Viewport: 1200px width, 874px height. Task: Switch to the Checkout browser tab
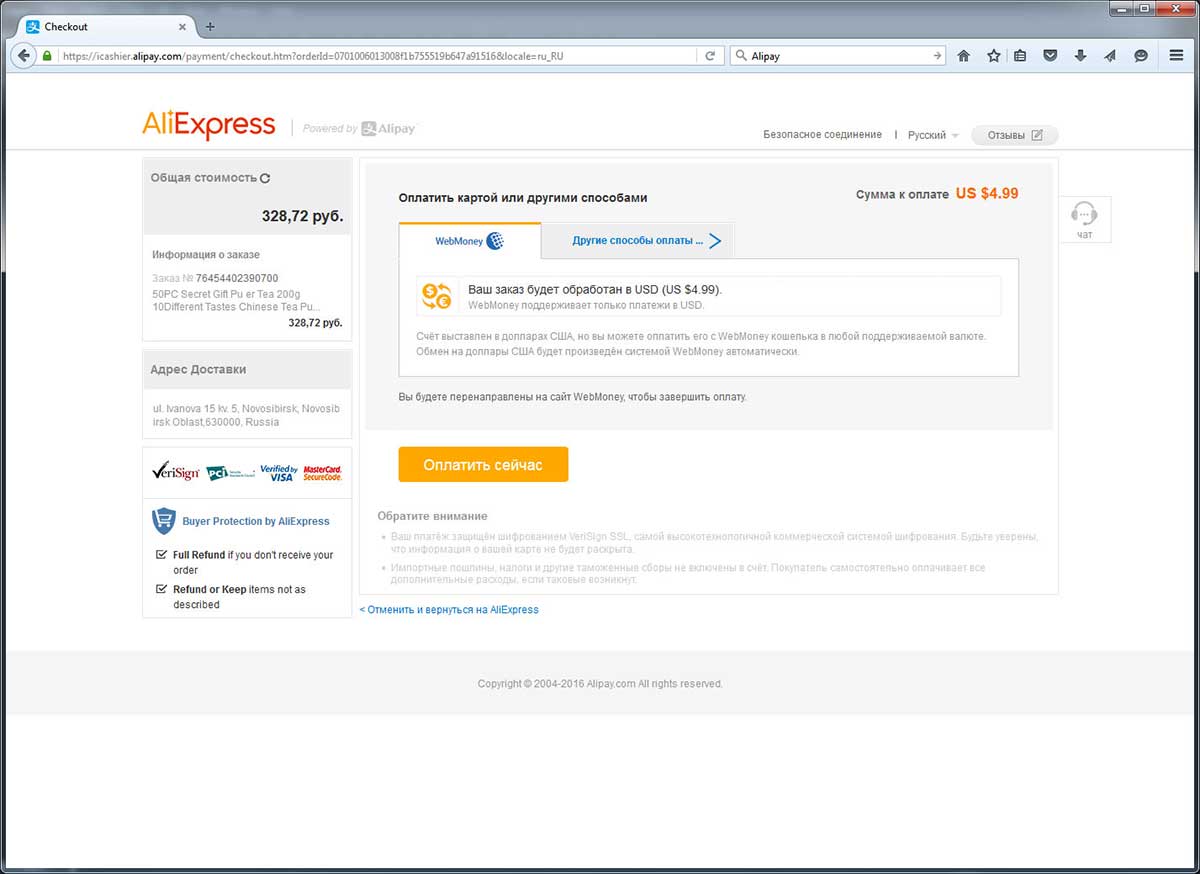coord(105,27)
